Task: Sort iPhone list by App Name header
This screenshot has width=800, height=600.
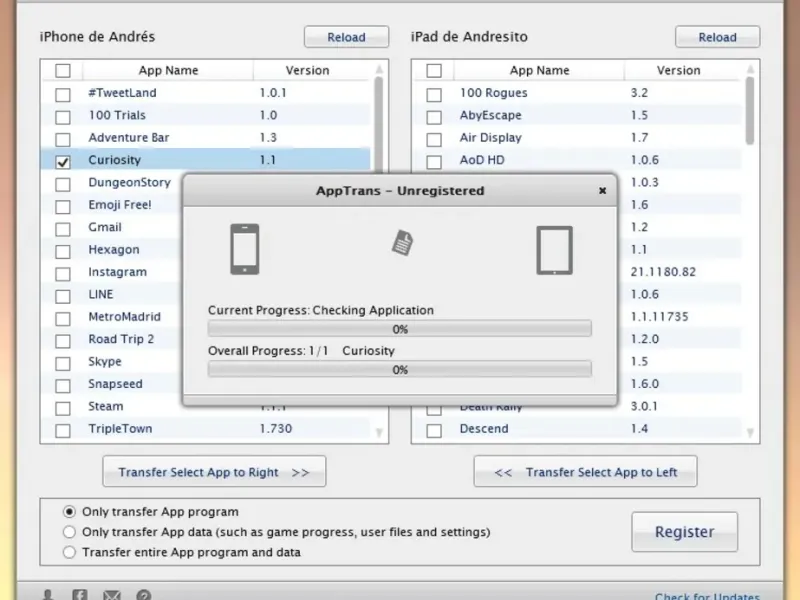Action: coord(168,70)
